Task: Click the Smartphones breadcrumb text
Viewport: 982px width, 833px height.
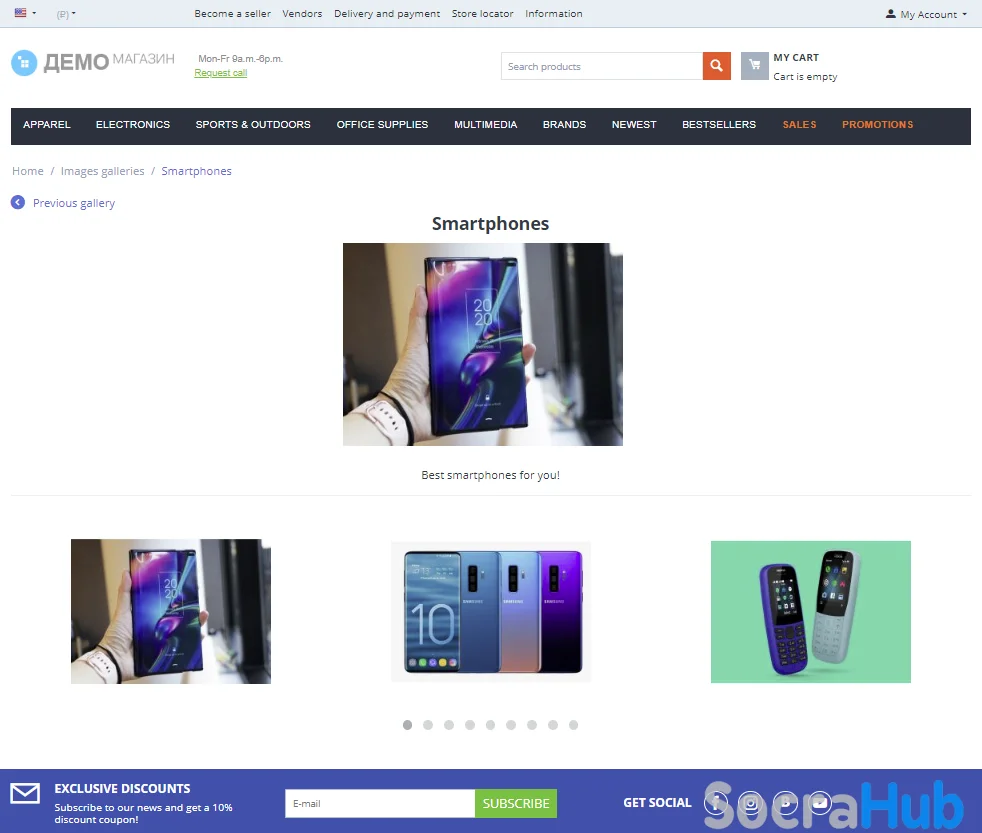Action: pyautogui.click(x=196, y=171)
